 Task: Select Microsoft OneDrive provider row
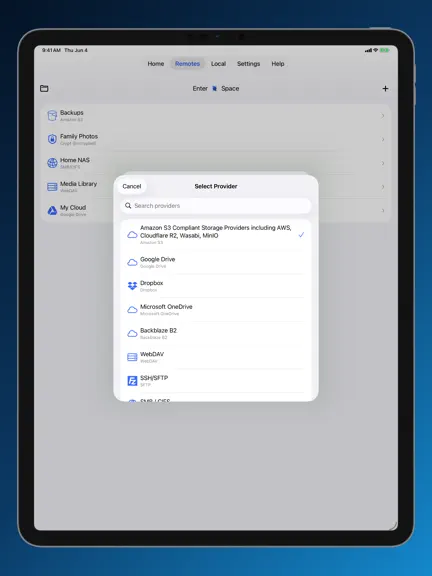coord(216,310)
